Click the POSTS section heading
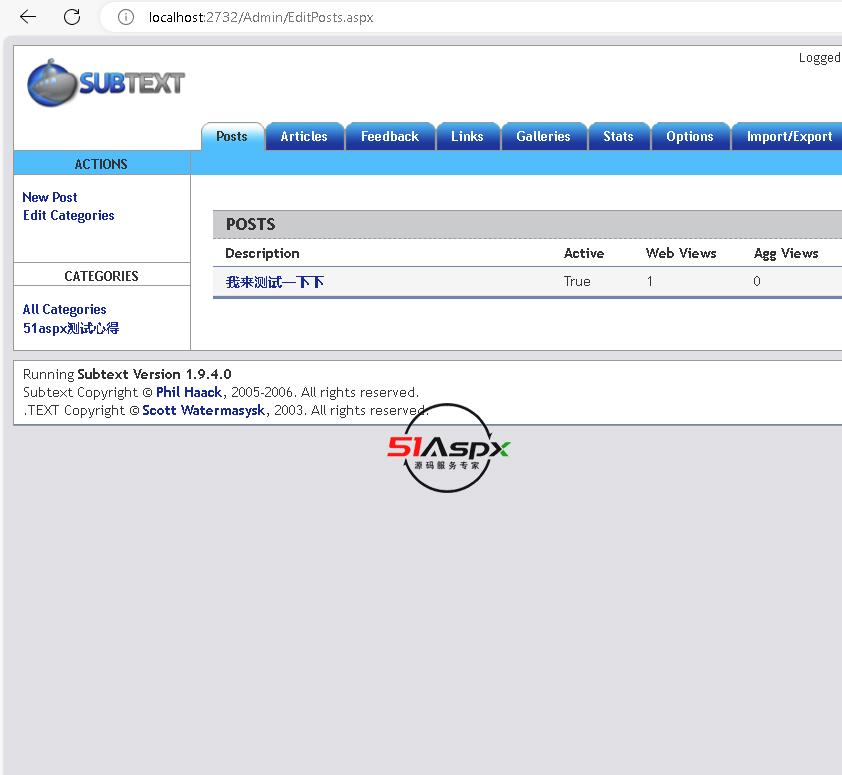Screen dimensions: 842x775 [251, 224]
